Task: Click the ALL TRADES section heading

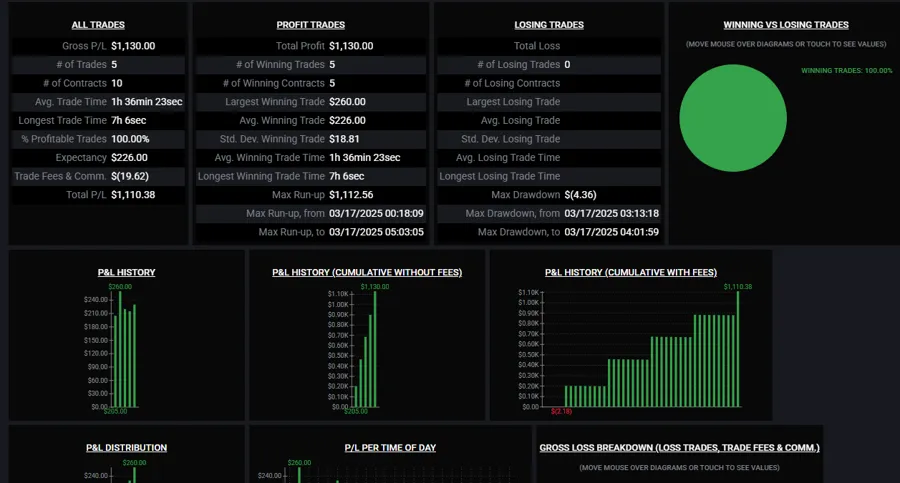Action: point(98,25)
